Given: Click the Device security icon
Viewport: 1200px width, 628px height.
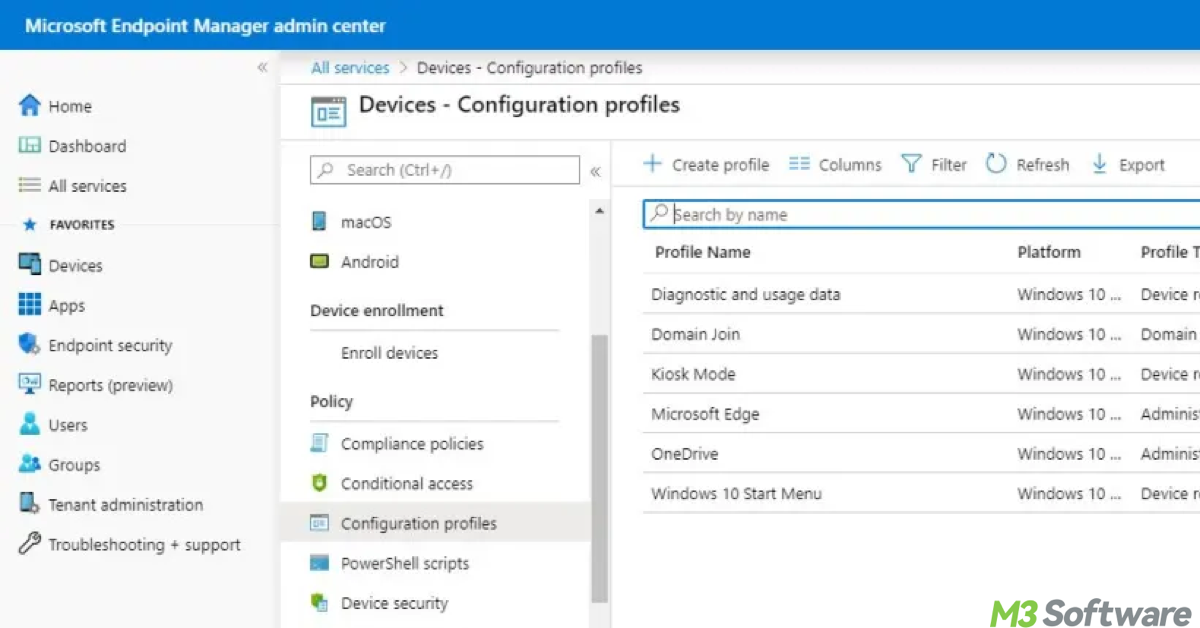Looking at the screenshot, I should (319, 602).
